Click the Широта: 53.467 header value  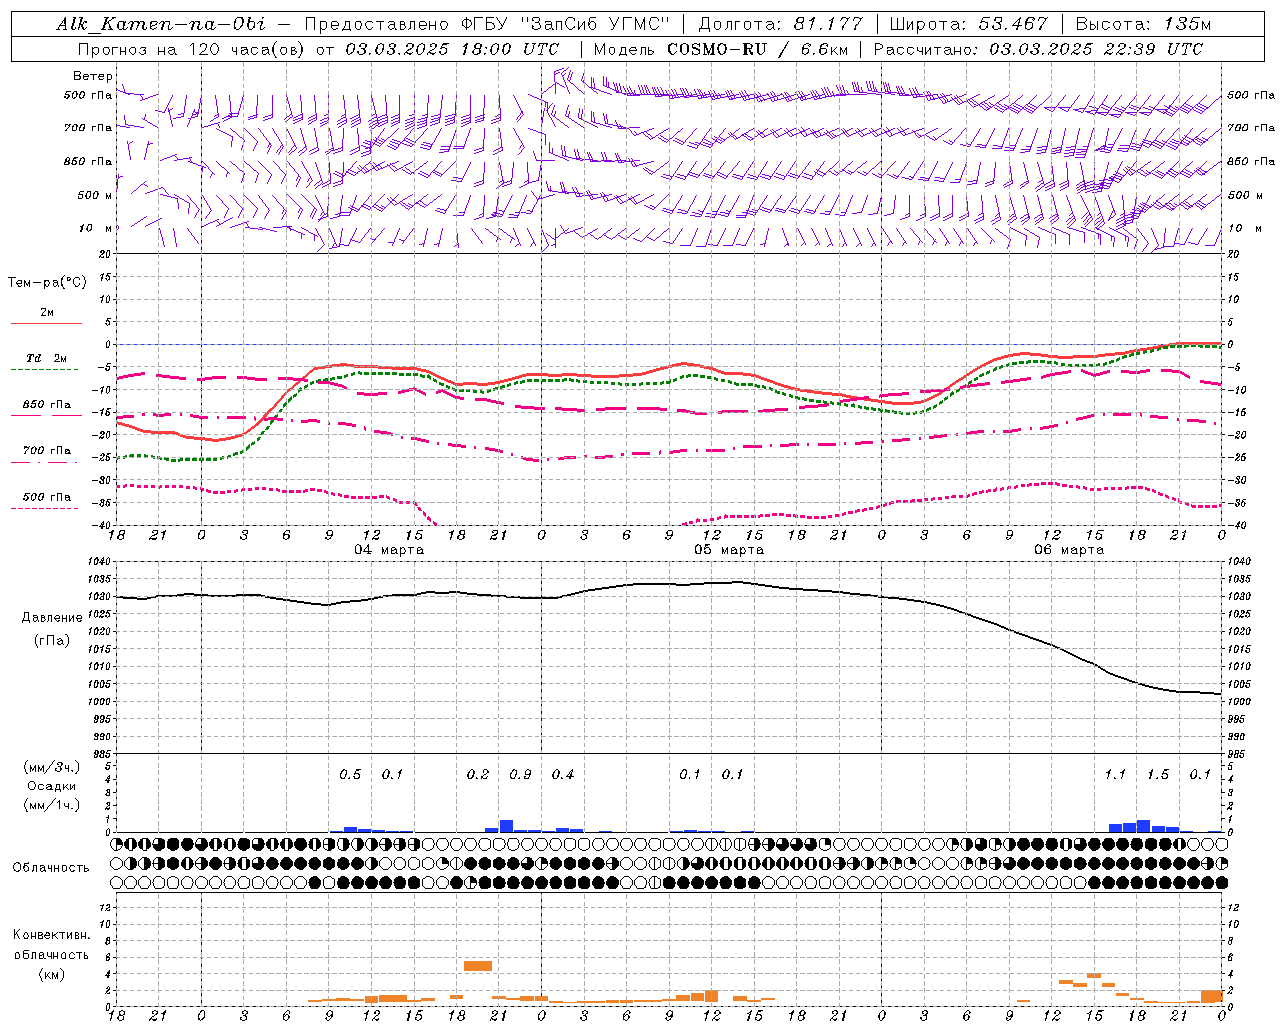pyautogui.click(x=968, y=24)
